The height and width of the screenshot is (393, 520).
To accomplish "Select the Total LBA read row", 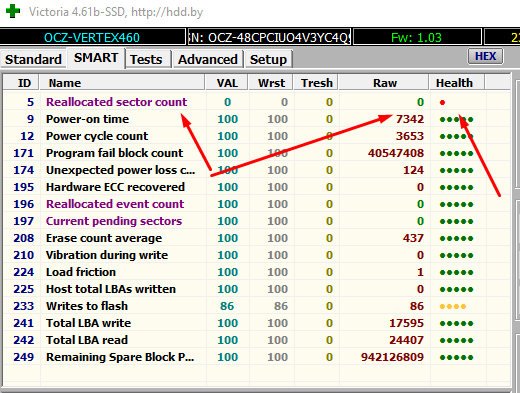I will point(257,340).
